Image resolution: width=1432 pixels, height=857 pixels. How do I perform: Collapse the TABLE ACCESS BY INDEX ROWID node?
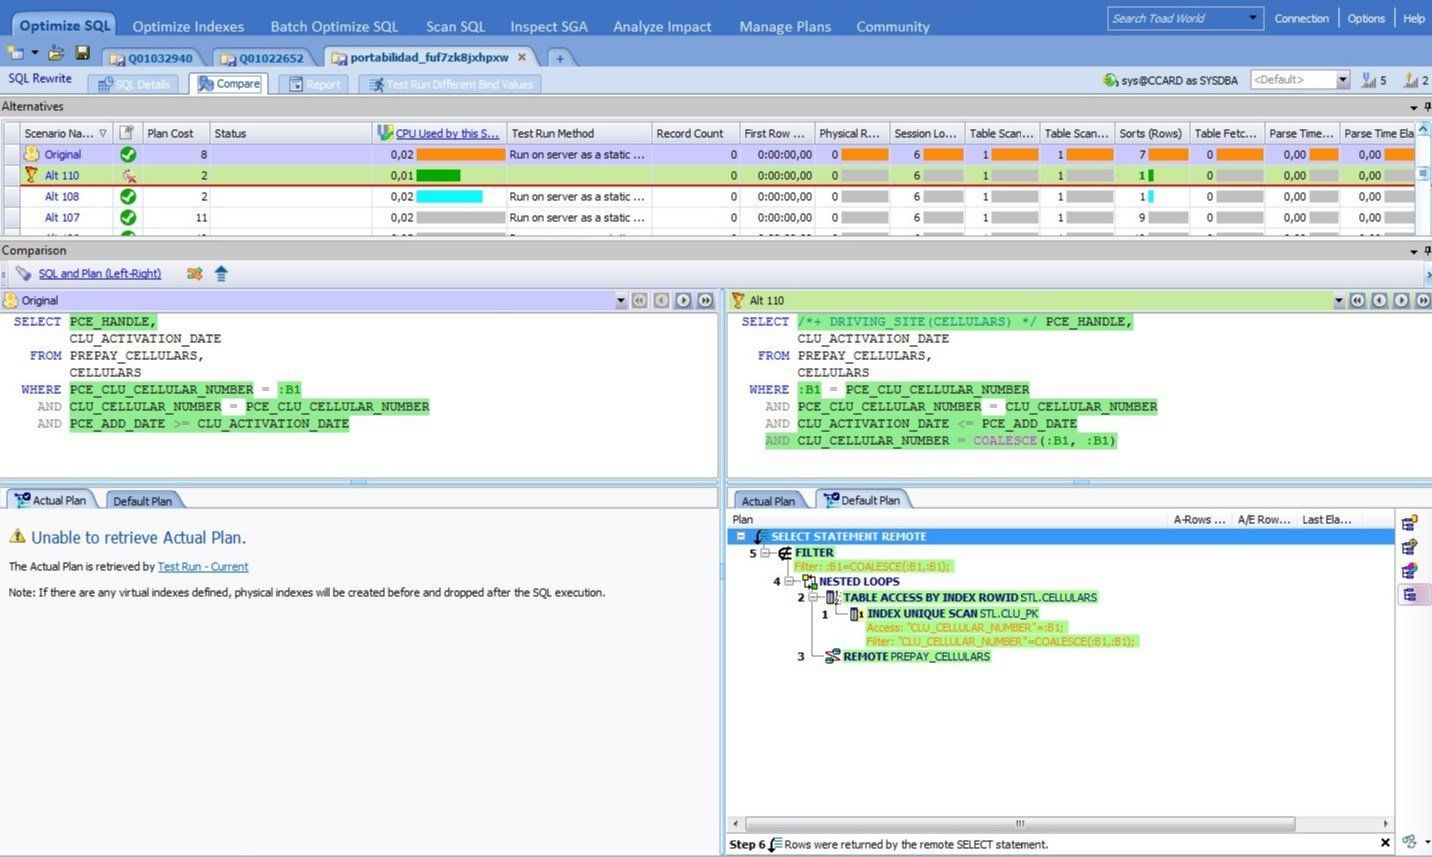pyautogui.click(x=813, y=597)
